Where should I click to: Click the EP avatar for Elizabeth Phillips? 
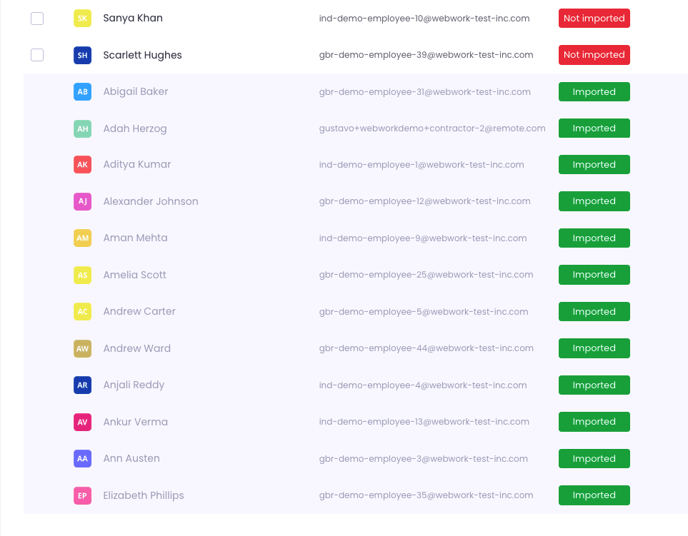pos(82,496)
